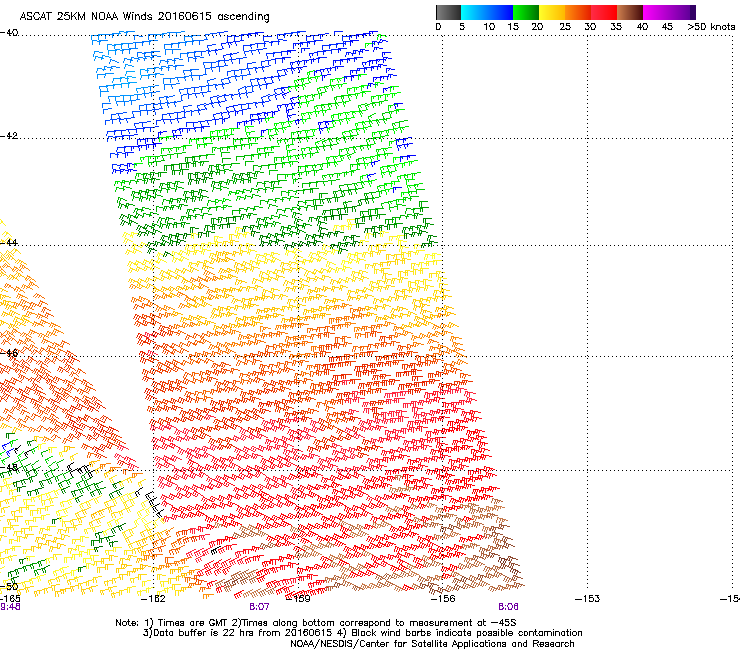Click the title 'ASCAT 25KM NOAA Winds 20160615 ascending'

(x=144, y=17)
